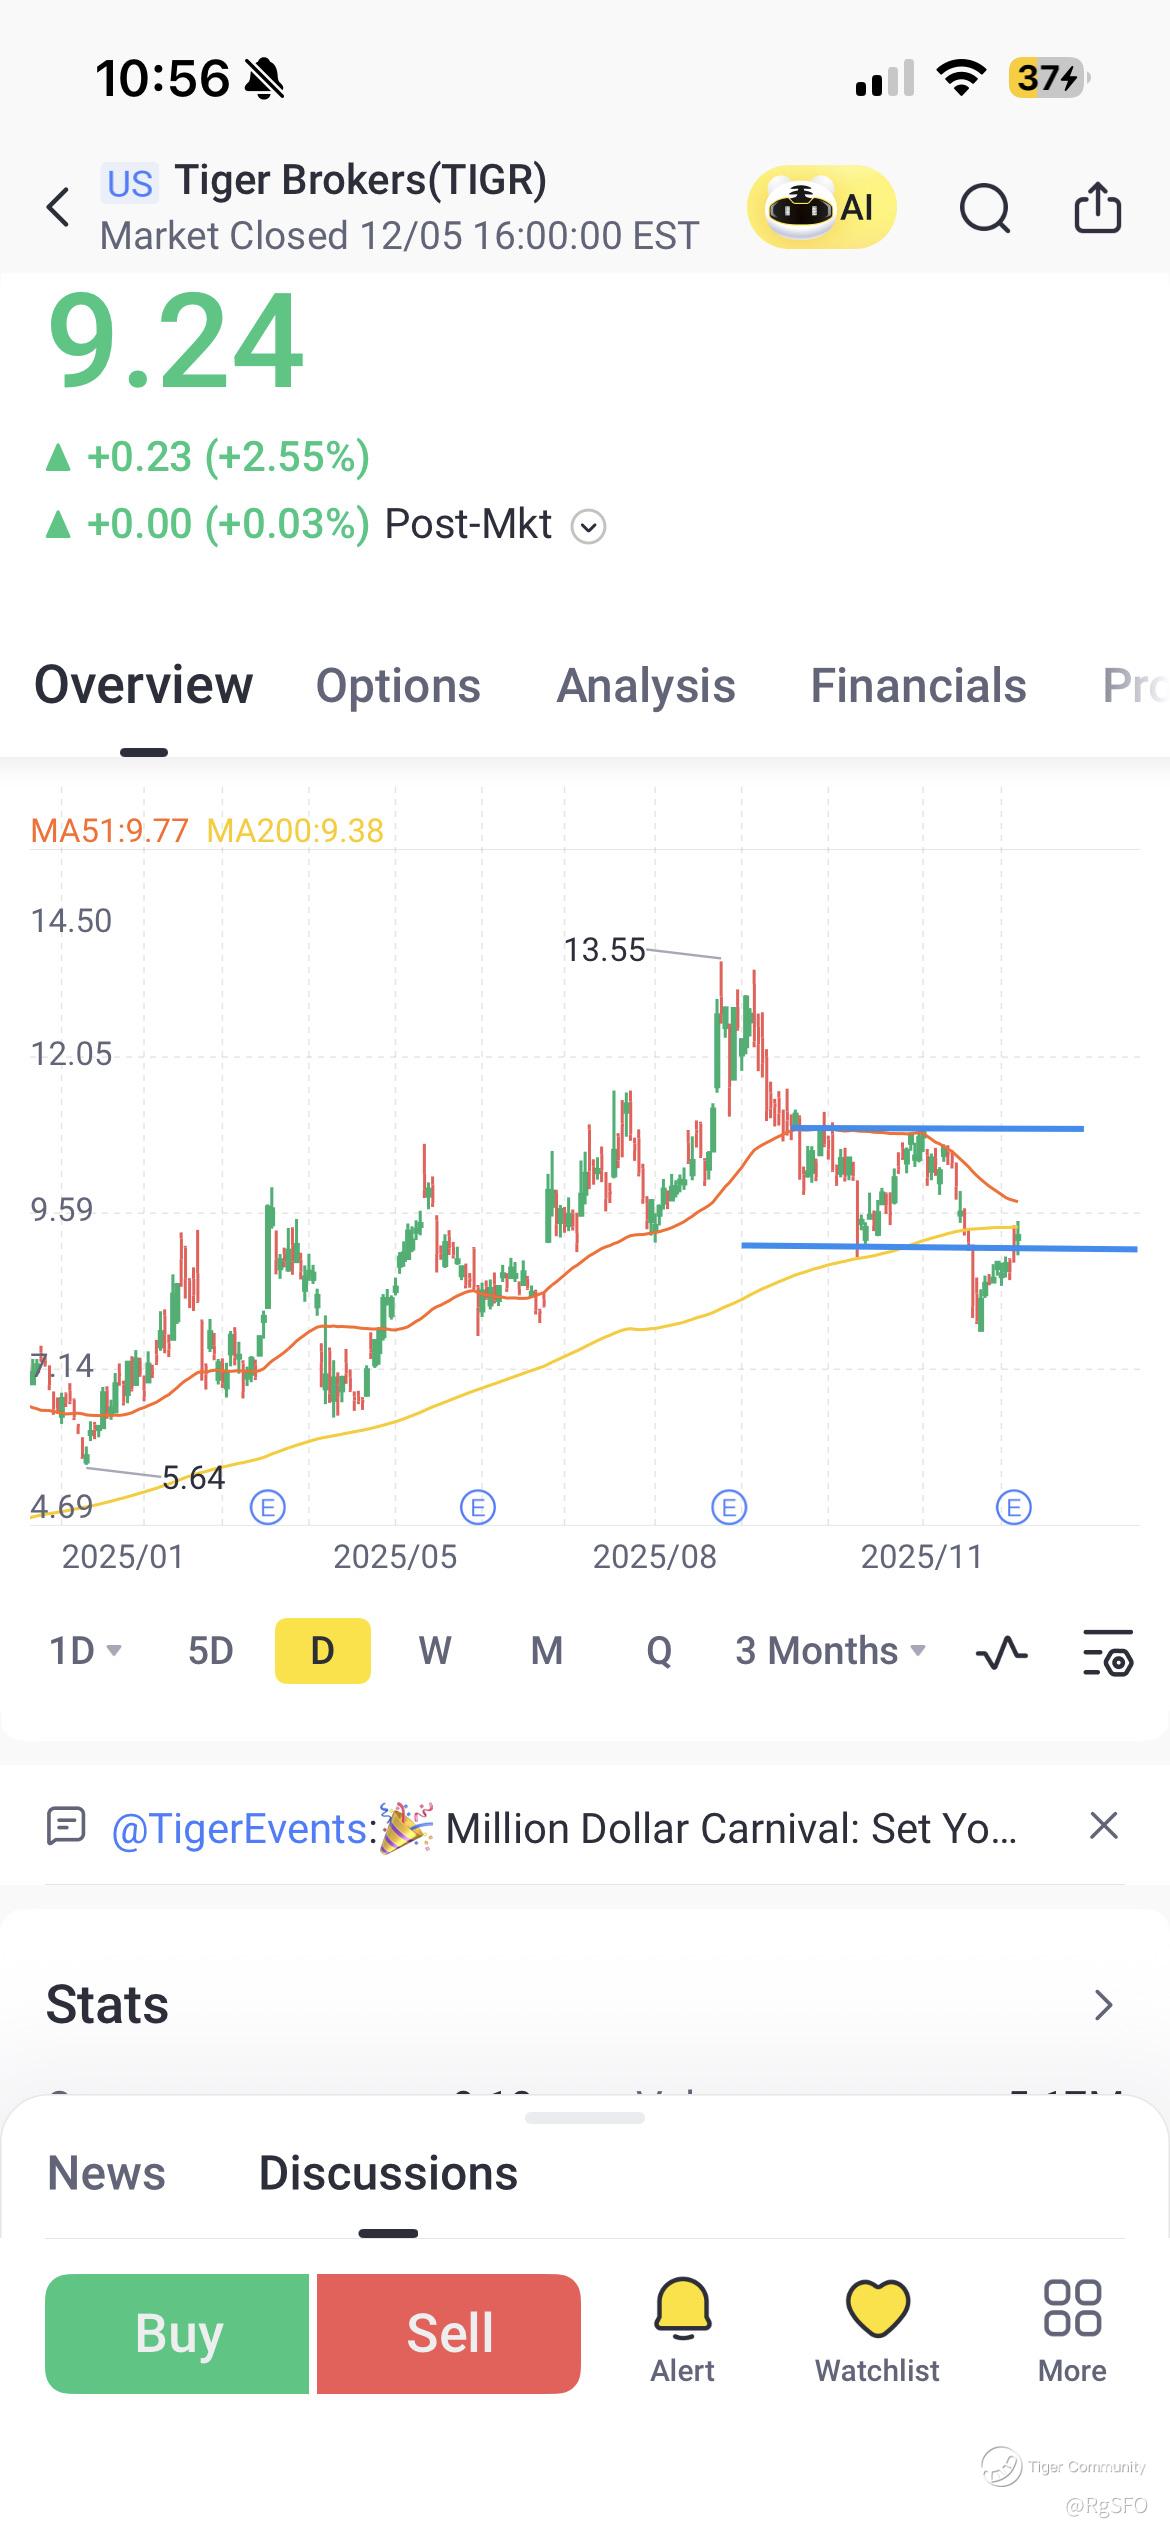Open the Stats heading
This screenshot has width=1170, height=2532.
tap(107, 2005)
